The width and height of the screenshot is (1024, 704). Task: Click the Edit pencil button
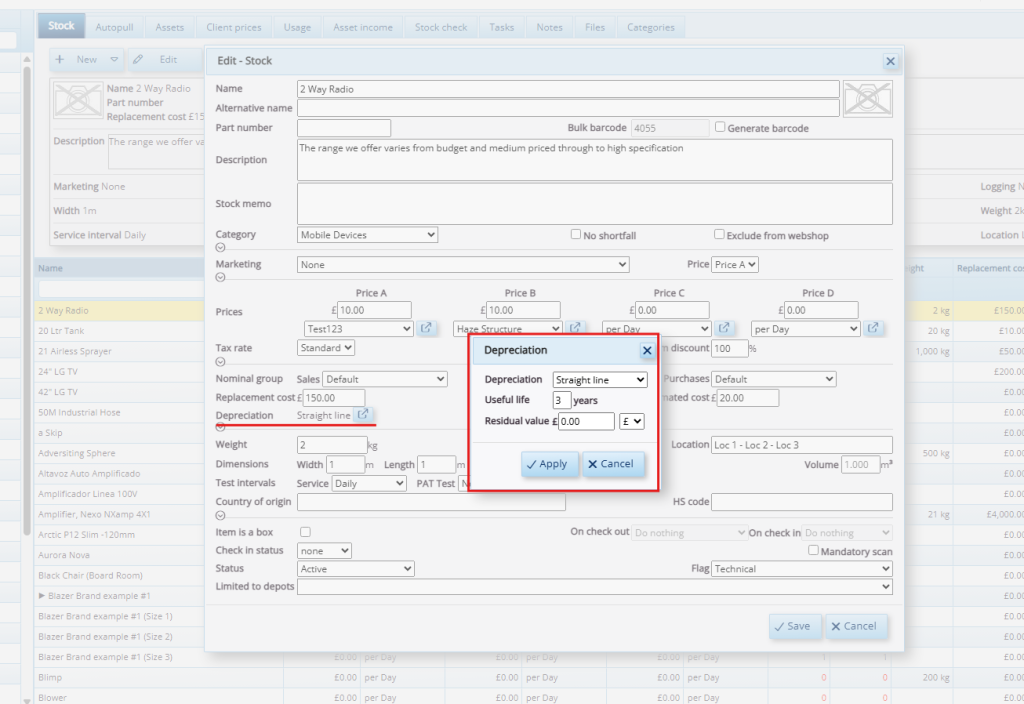[163, 59]
